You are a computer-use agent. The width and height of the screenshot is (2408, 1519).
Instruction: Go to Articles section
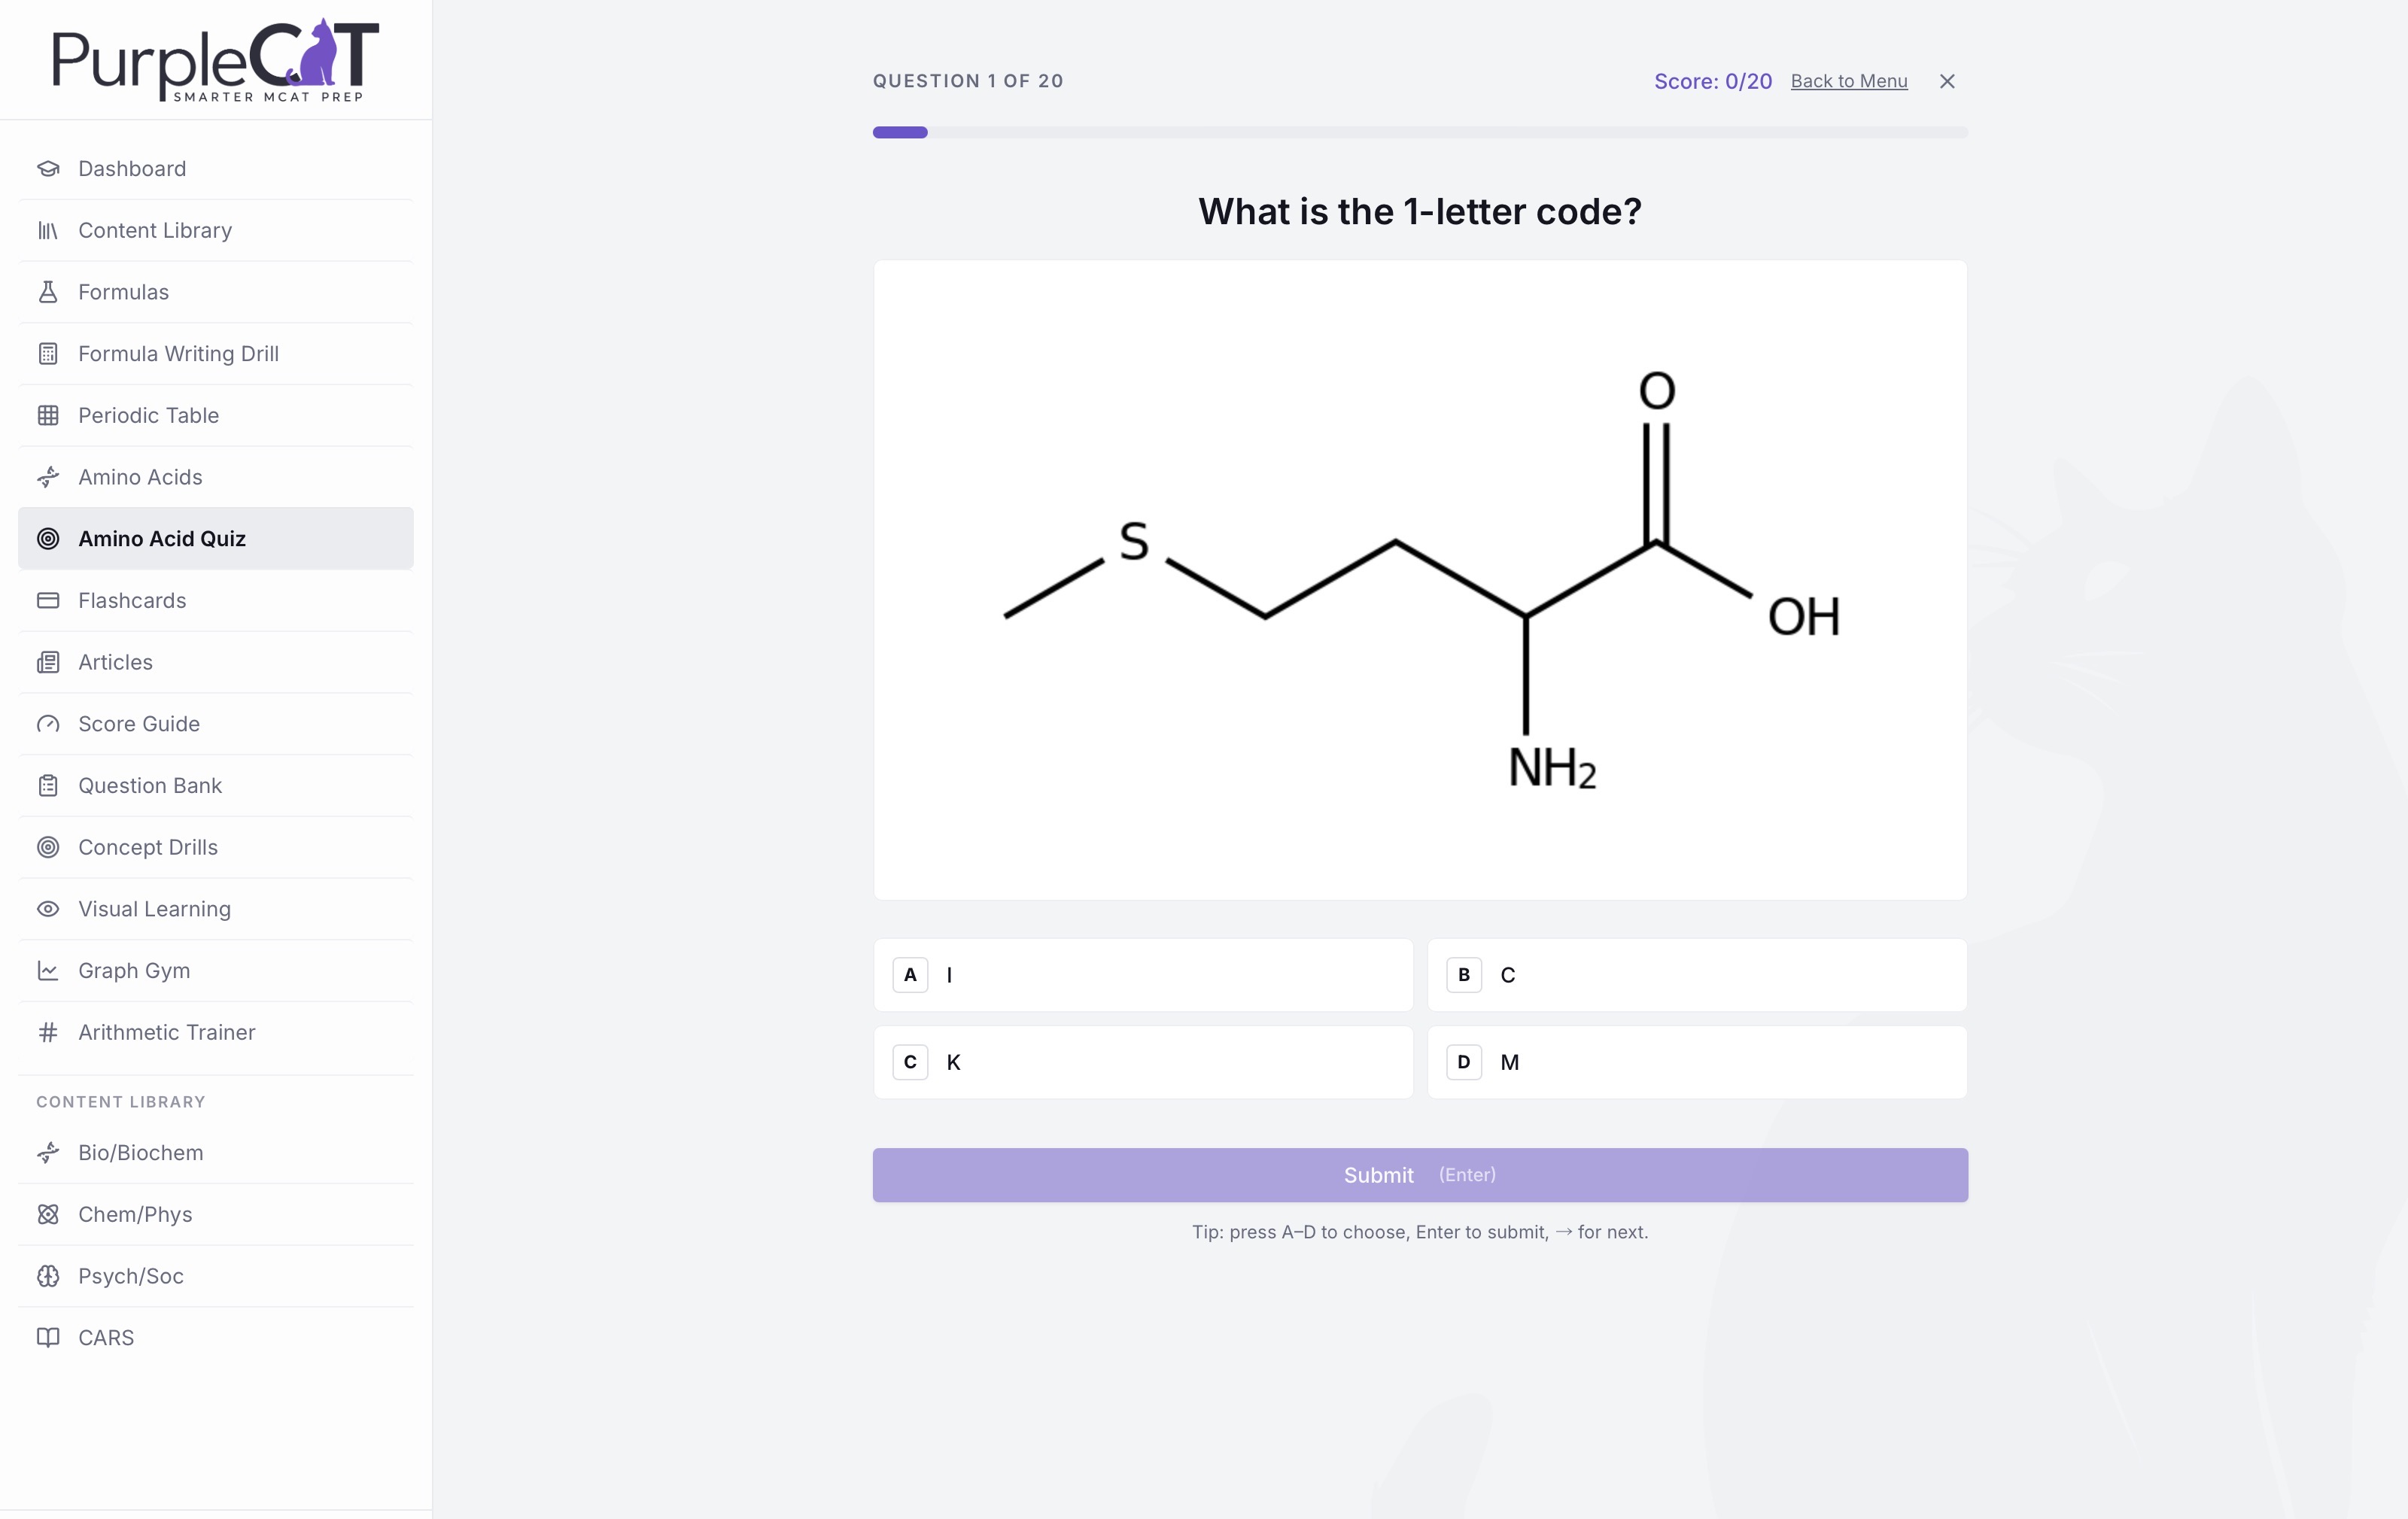click(216, 662)
